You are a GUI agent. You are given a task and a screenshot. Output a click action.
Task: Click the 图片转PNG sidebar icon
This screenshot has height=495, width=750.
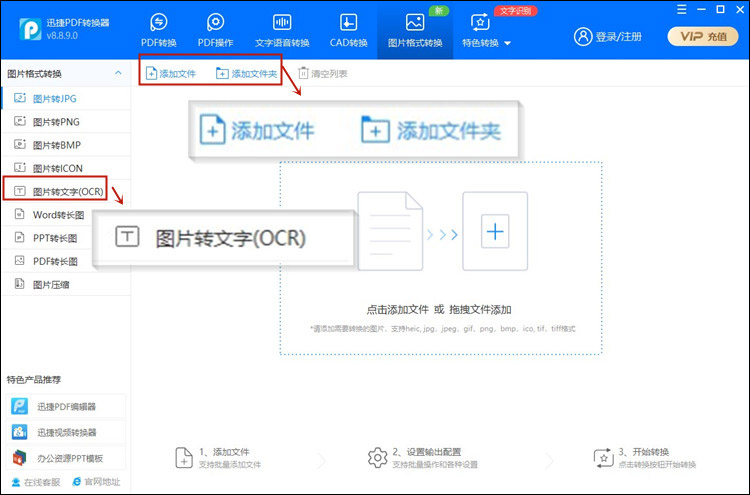coord(20,121)
